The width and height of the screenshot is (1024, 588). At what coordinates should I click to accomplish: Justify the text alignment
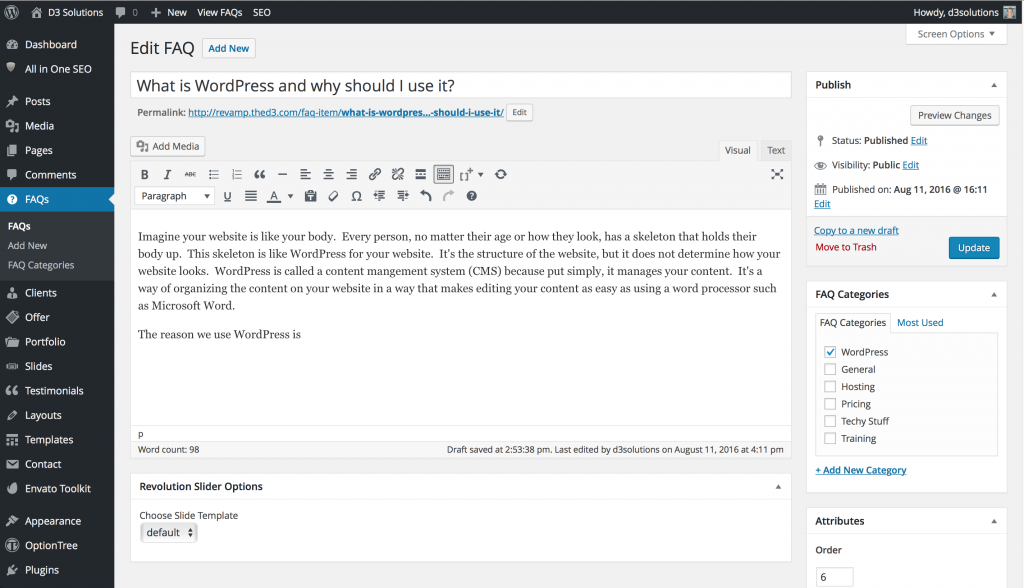coord(251,196)
